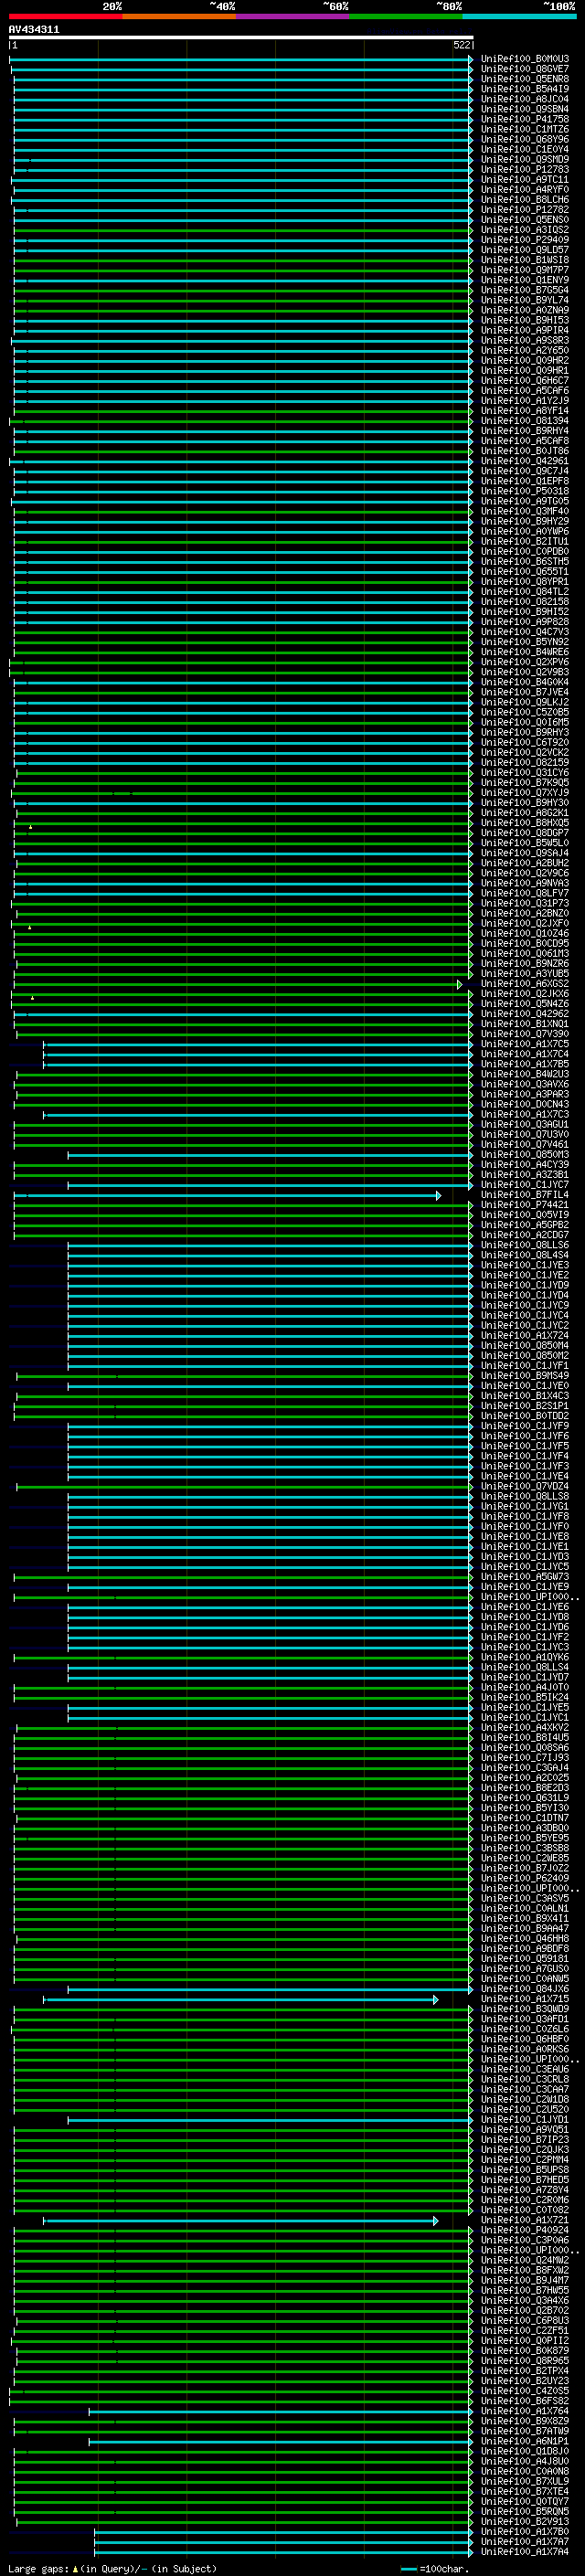Select hit UniRef100_B6FS82

[524, 2401]
